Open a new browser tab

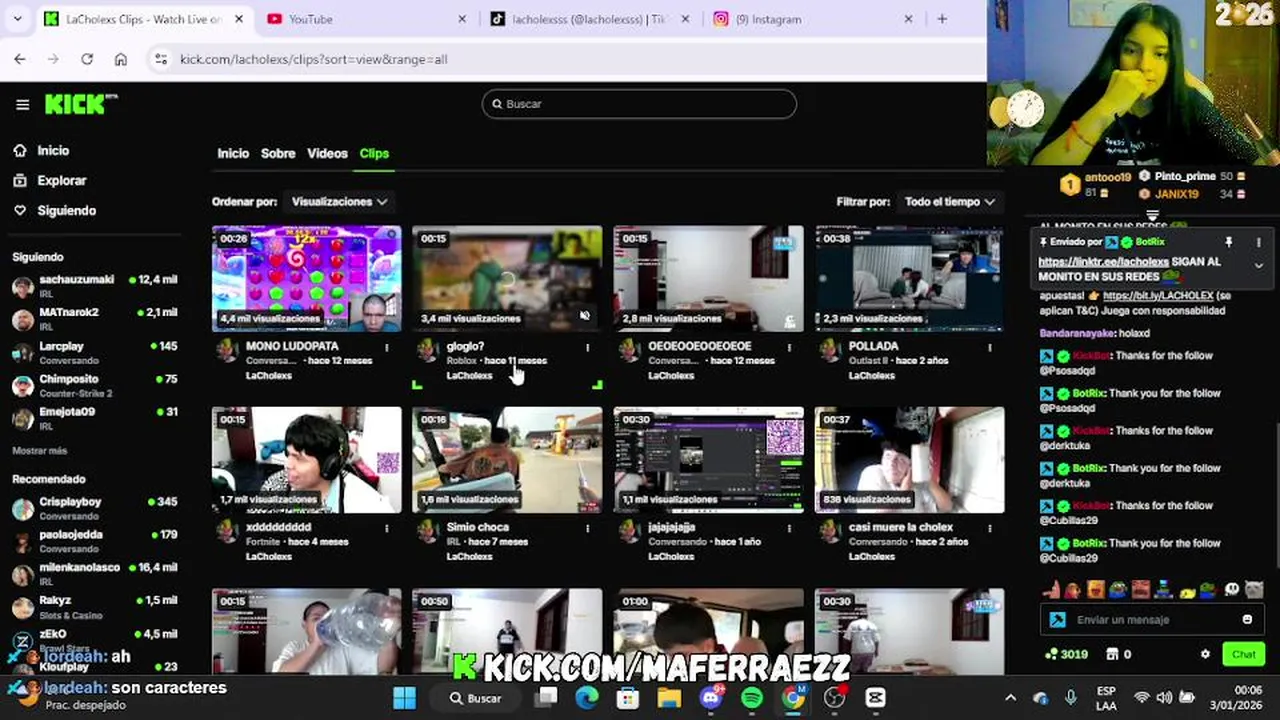(x=942, y=19)
